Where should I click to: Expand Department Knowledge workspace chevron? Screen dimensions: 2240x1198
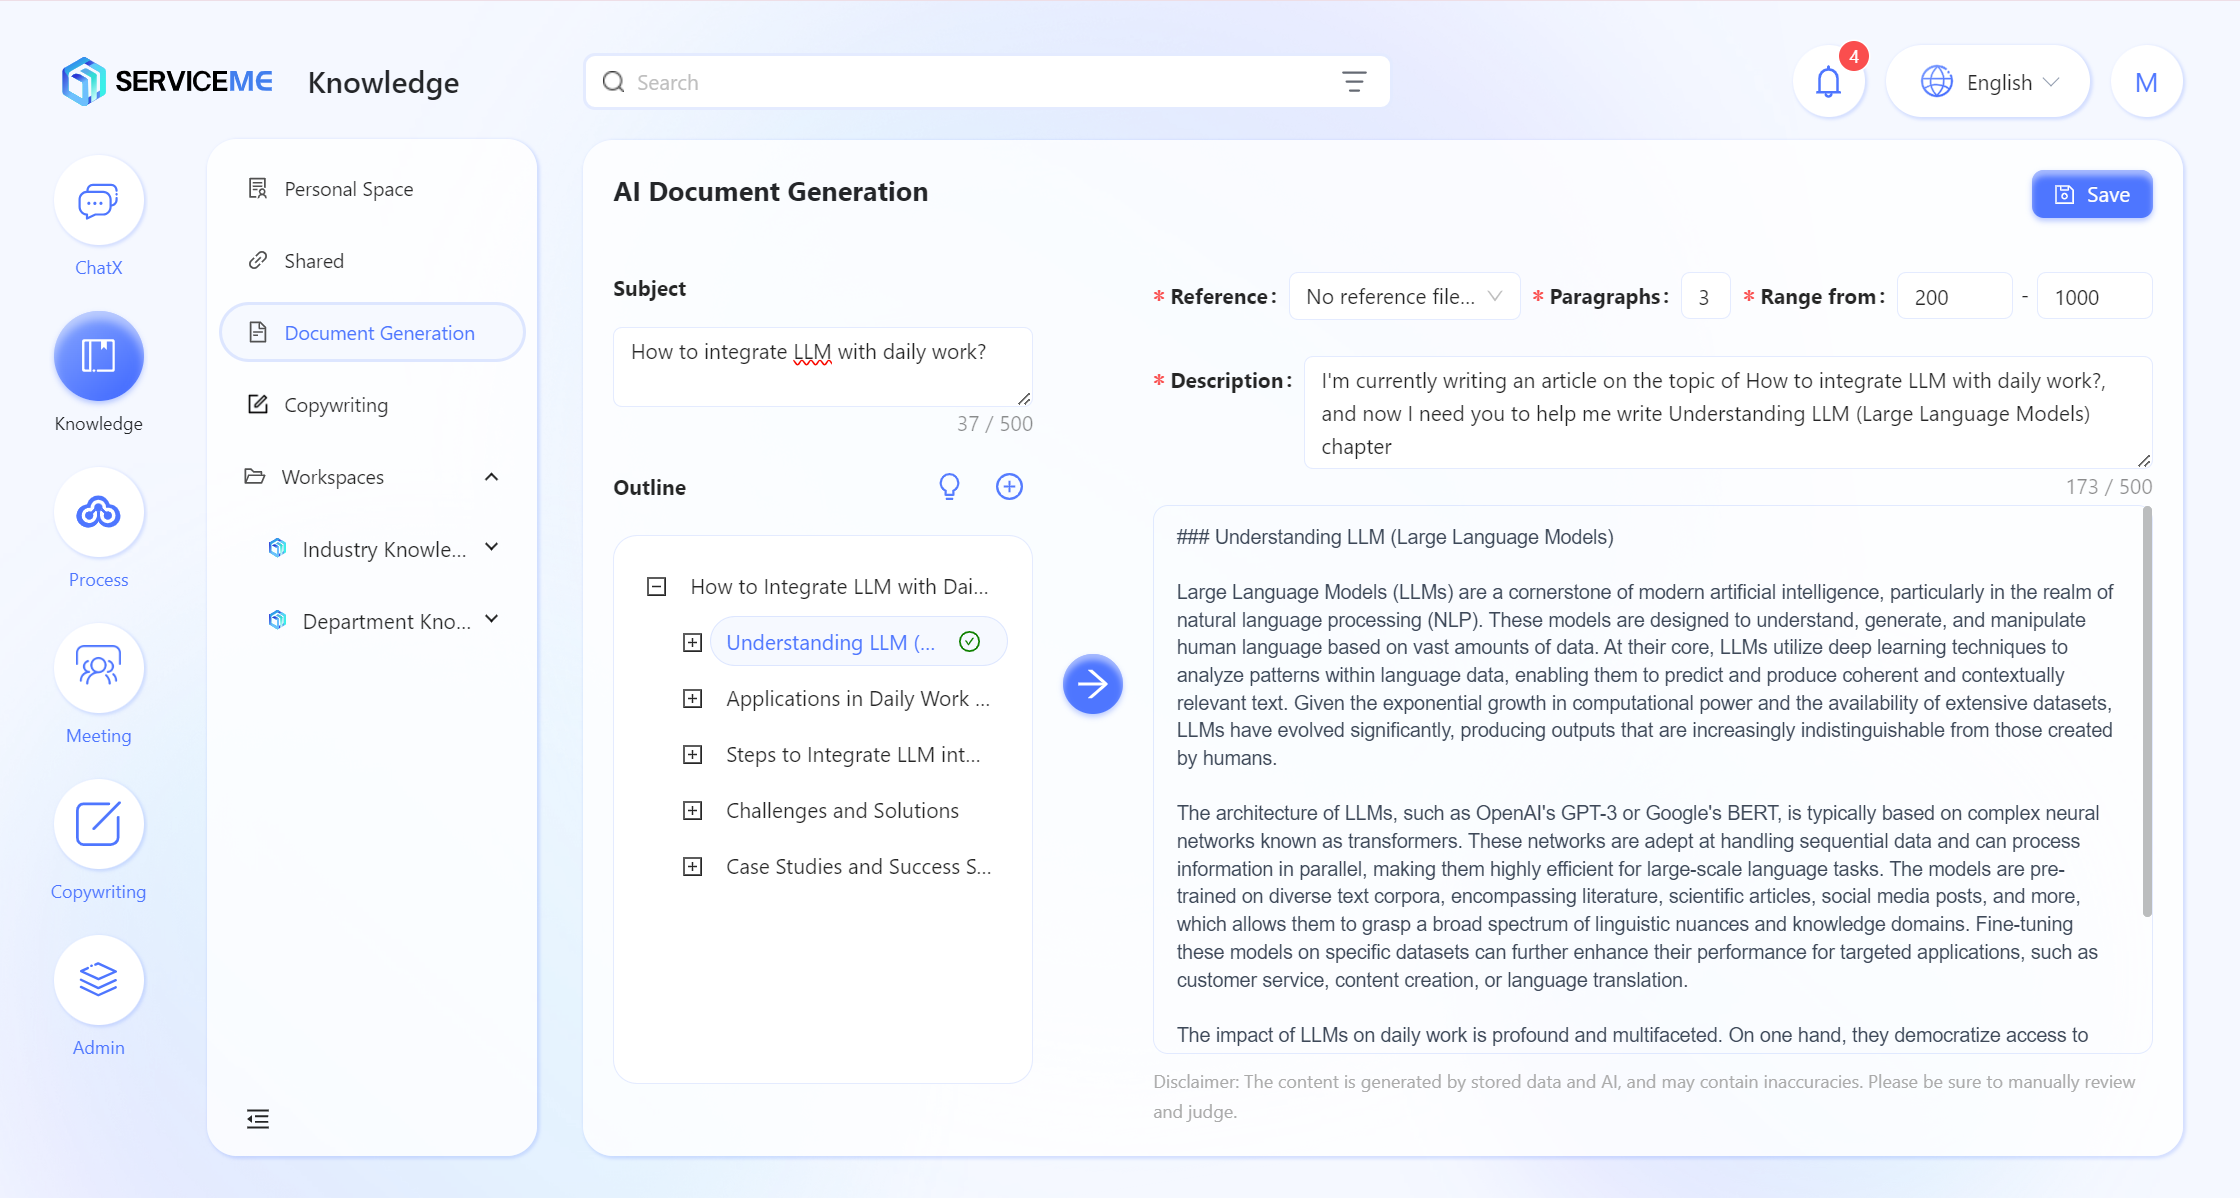[x=491, y=620]
